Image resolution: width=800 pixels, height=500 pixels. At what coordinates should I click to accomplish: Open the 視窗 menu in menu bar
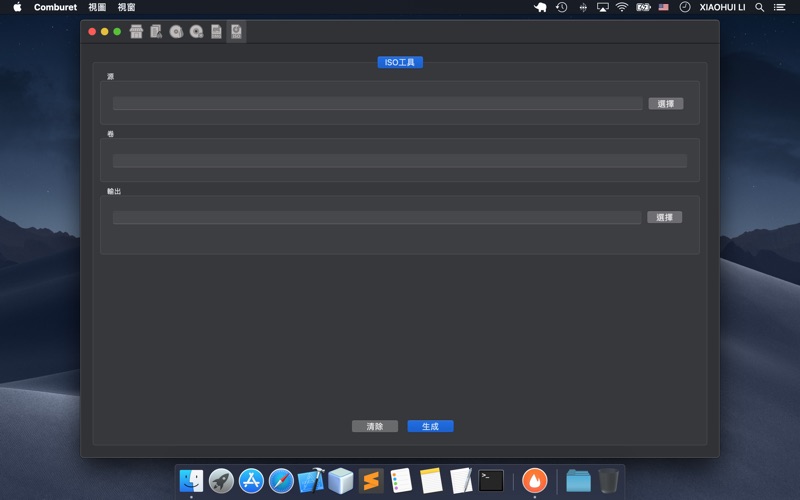[x=127, y=7]
